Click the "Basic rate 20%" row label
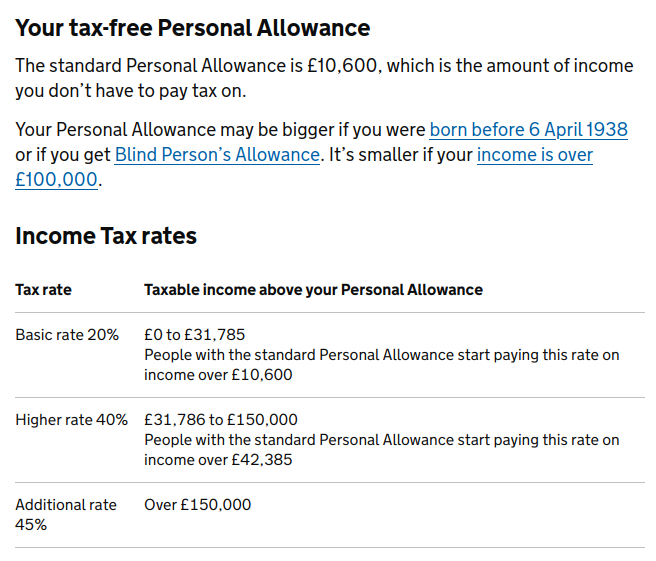This screenshot has height=561, width=656. [67, 335]
